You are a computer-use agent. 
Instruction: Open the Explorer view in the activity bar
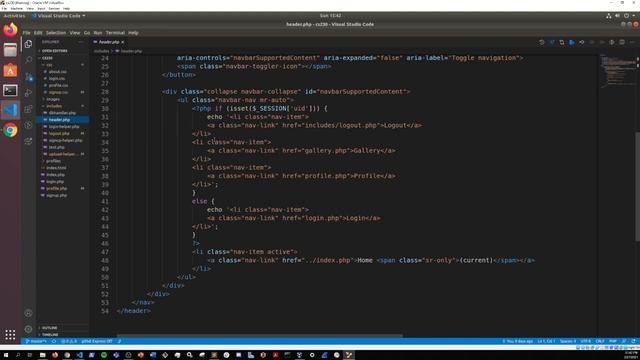28,44
